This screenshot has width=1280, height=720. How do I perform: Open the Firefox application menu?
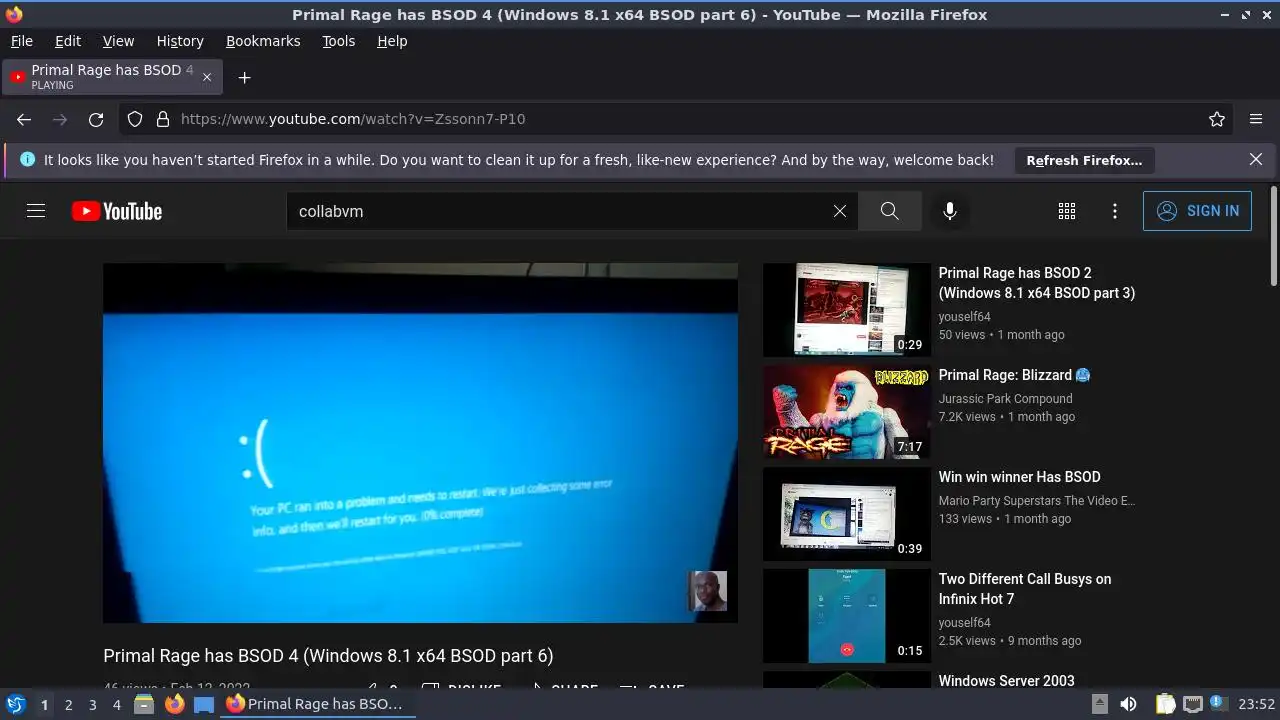pyautogui.click(x=1256, y=119)
